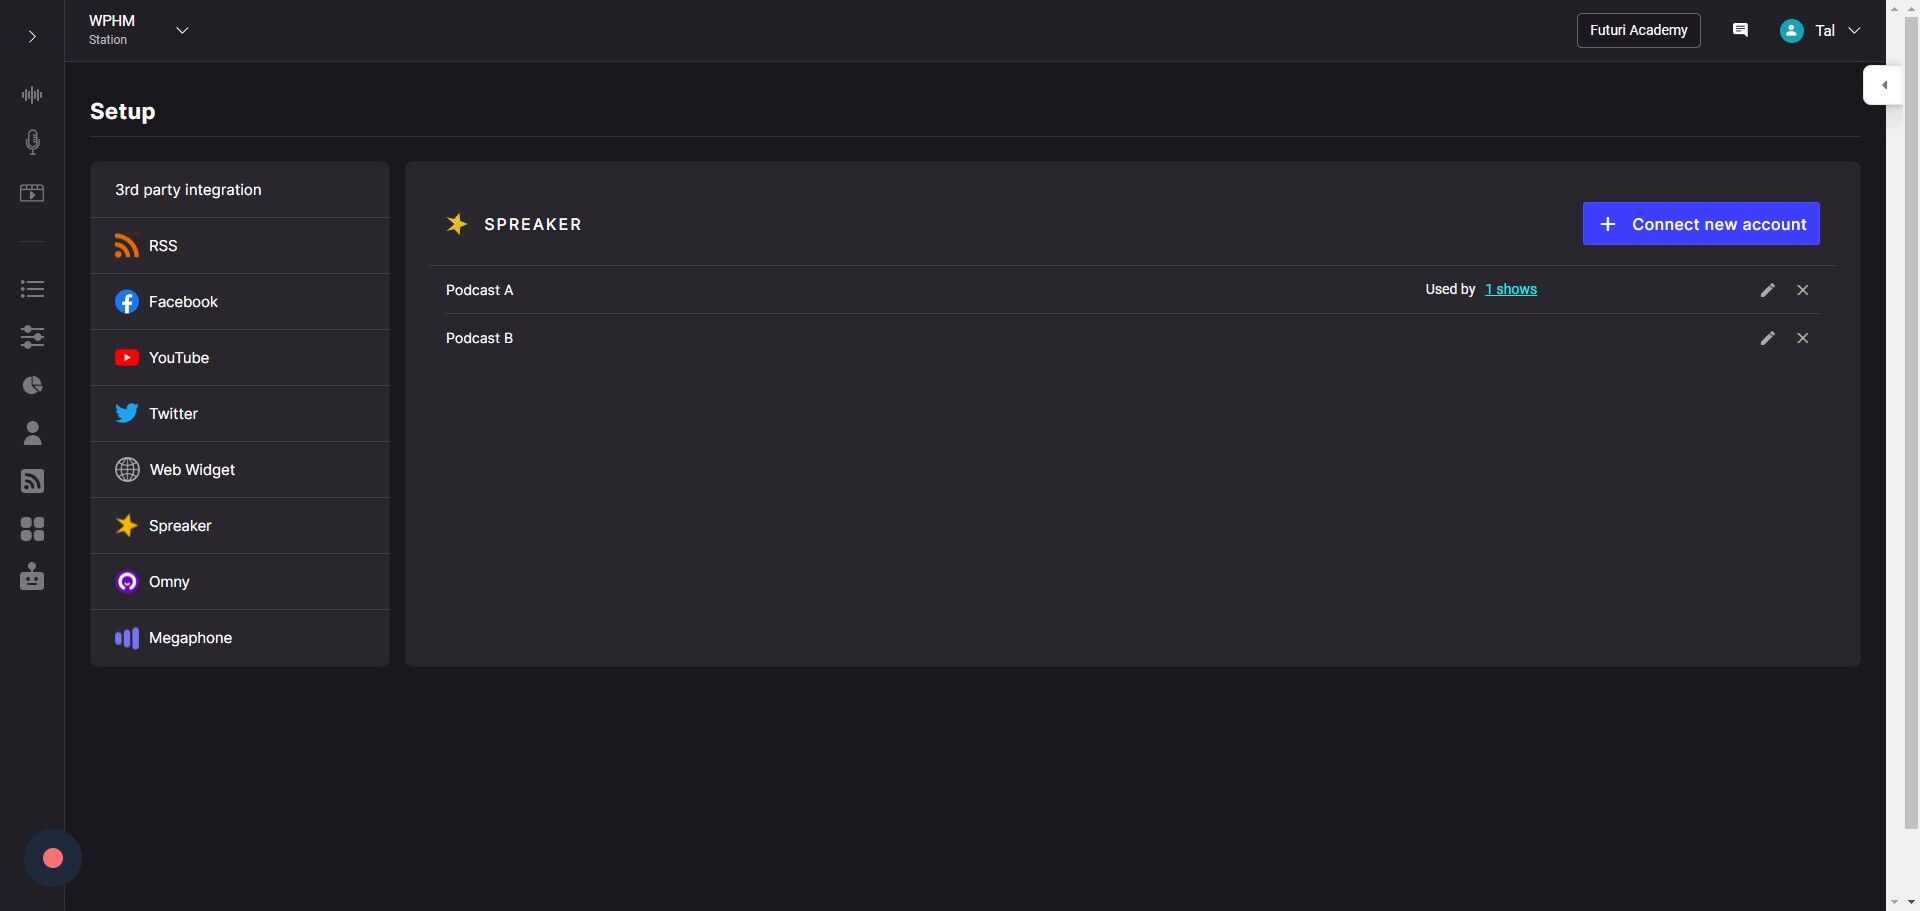Screen dimensions: 1920x911
Task: Open the 1 shows link
Action: coord(1510,290)
